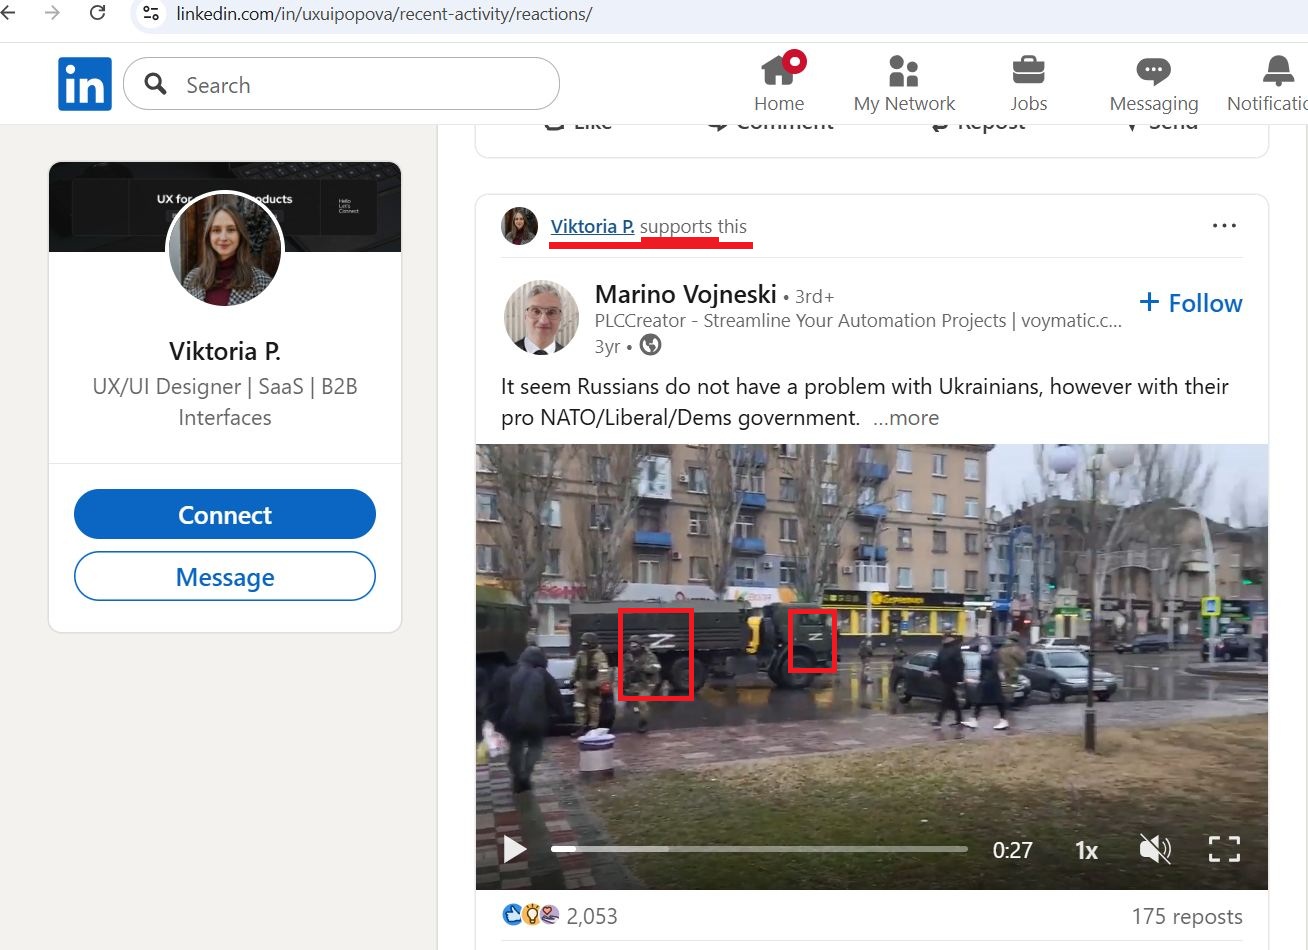View the post's 2,053 reactions
The image size is (1308, 950).
click(x=560, y=916)
